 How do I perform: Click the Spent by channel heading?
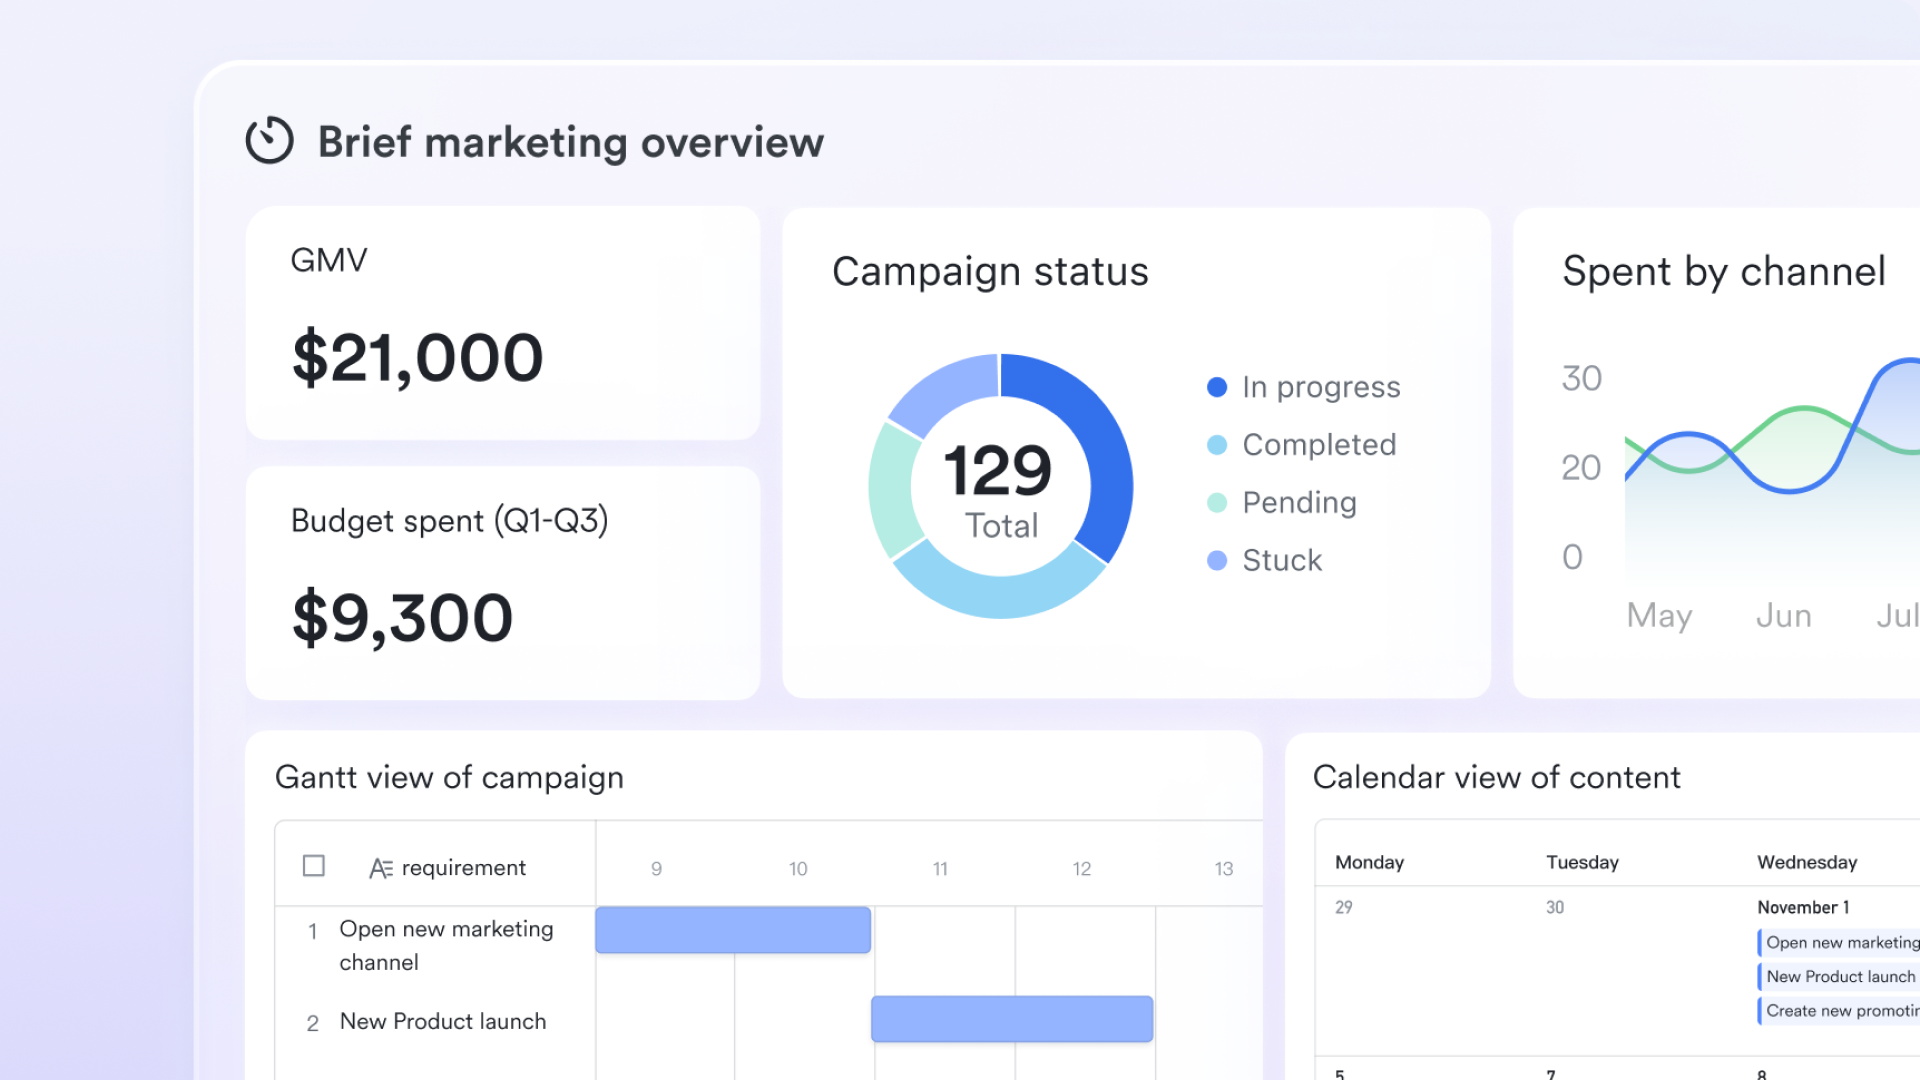1724,272
